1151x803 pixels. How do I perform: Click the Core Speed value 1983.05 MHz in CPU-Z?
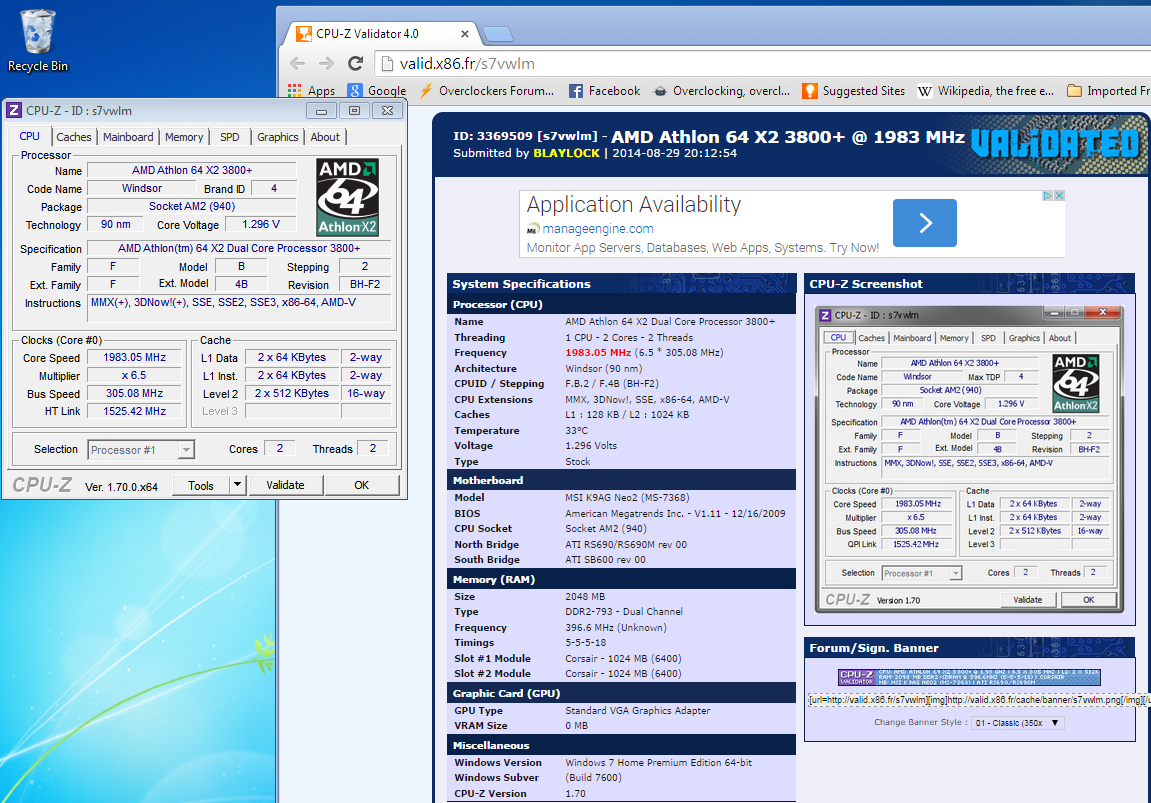click(134, 357)
